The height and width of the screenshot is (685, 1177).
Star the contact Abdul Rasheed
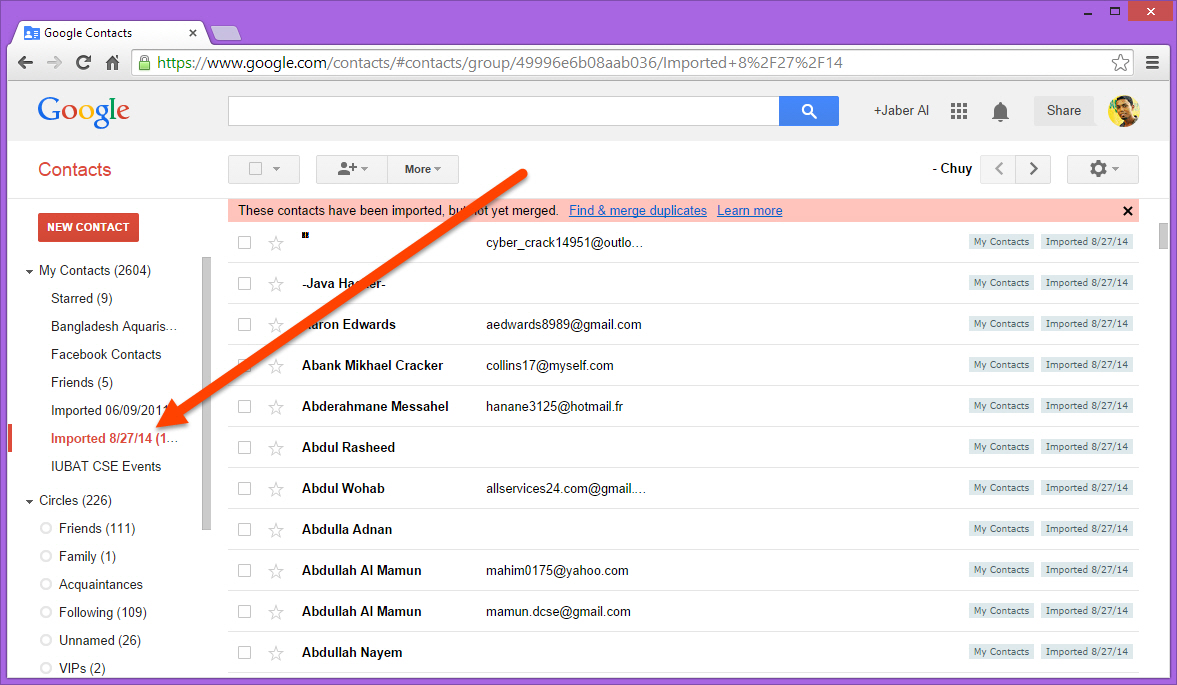tap(275, 447)
